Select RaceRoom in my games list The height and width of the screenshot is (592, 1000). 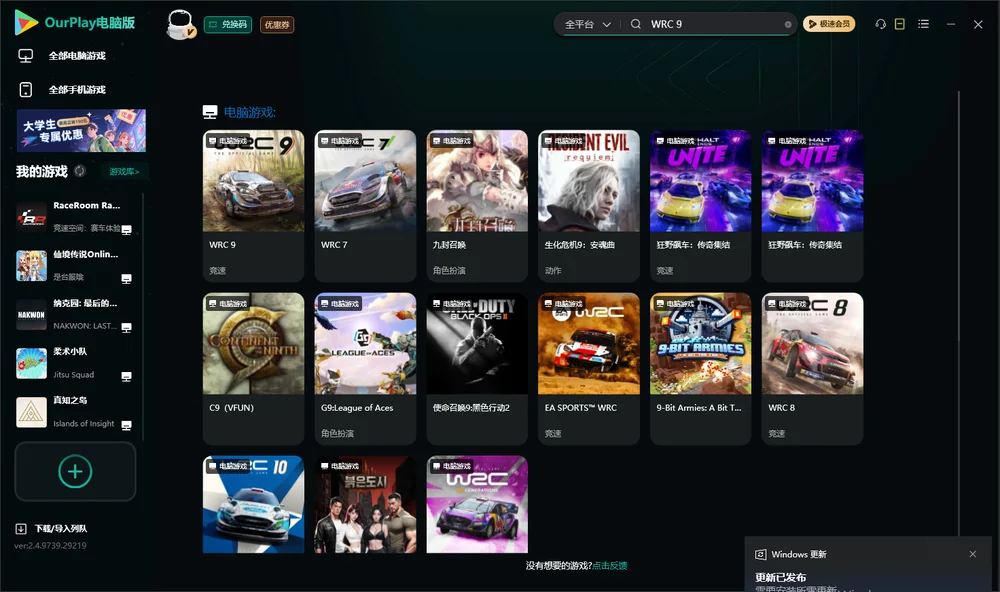(x=75, y=217)
